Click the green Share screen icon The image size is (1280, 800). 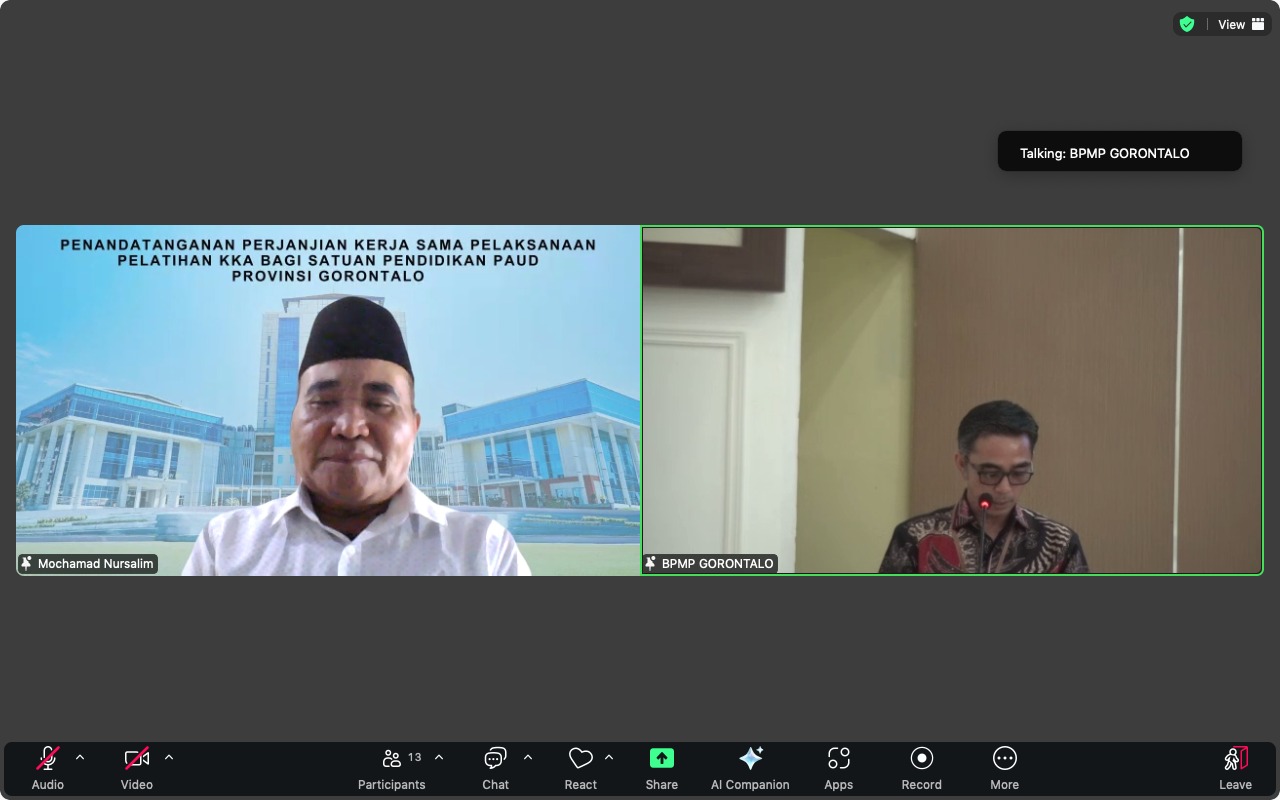662,758
